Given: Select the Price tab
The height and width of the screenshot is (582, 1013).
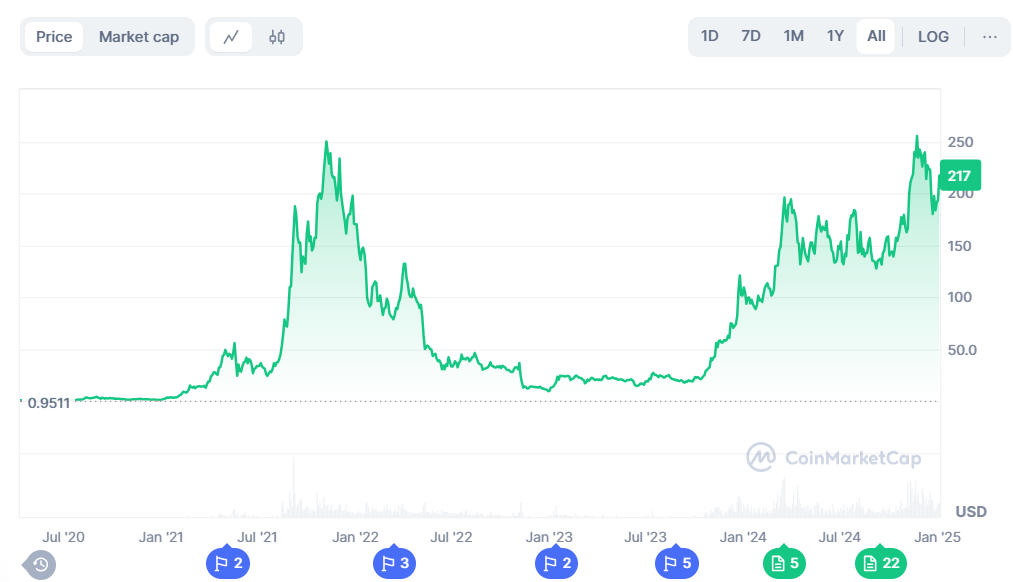Looking at the screenshot, I should coord(54,37).
